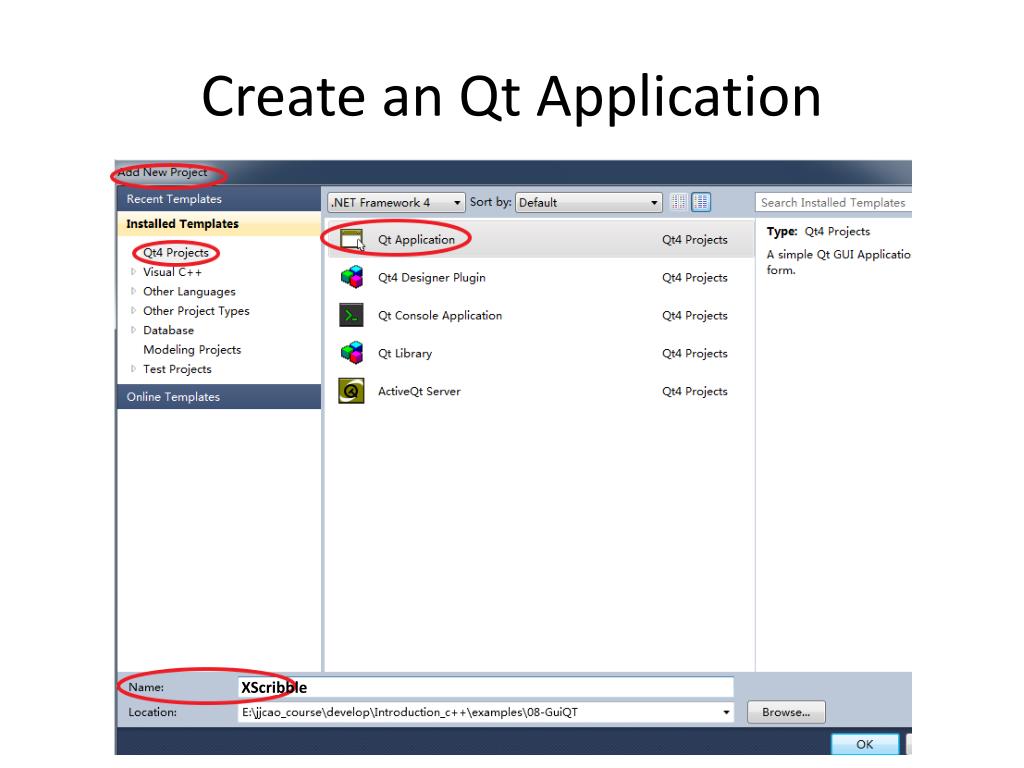Select the Qt Application template icon

coord(351,239)
